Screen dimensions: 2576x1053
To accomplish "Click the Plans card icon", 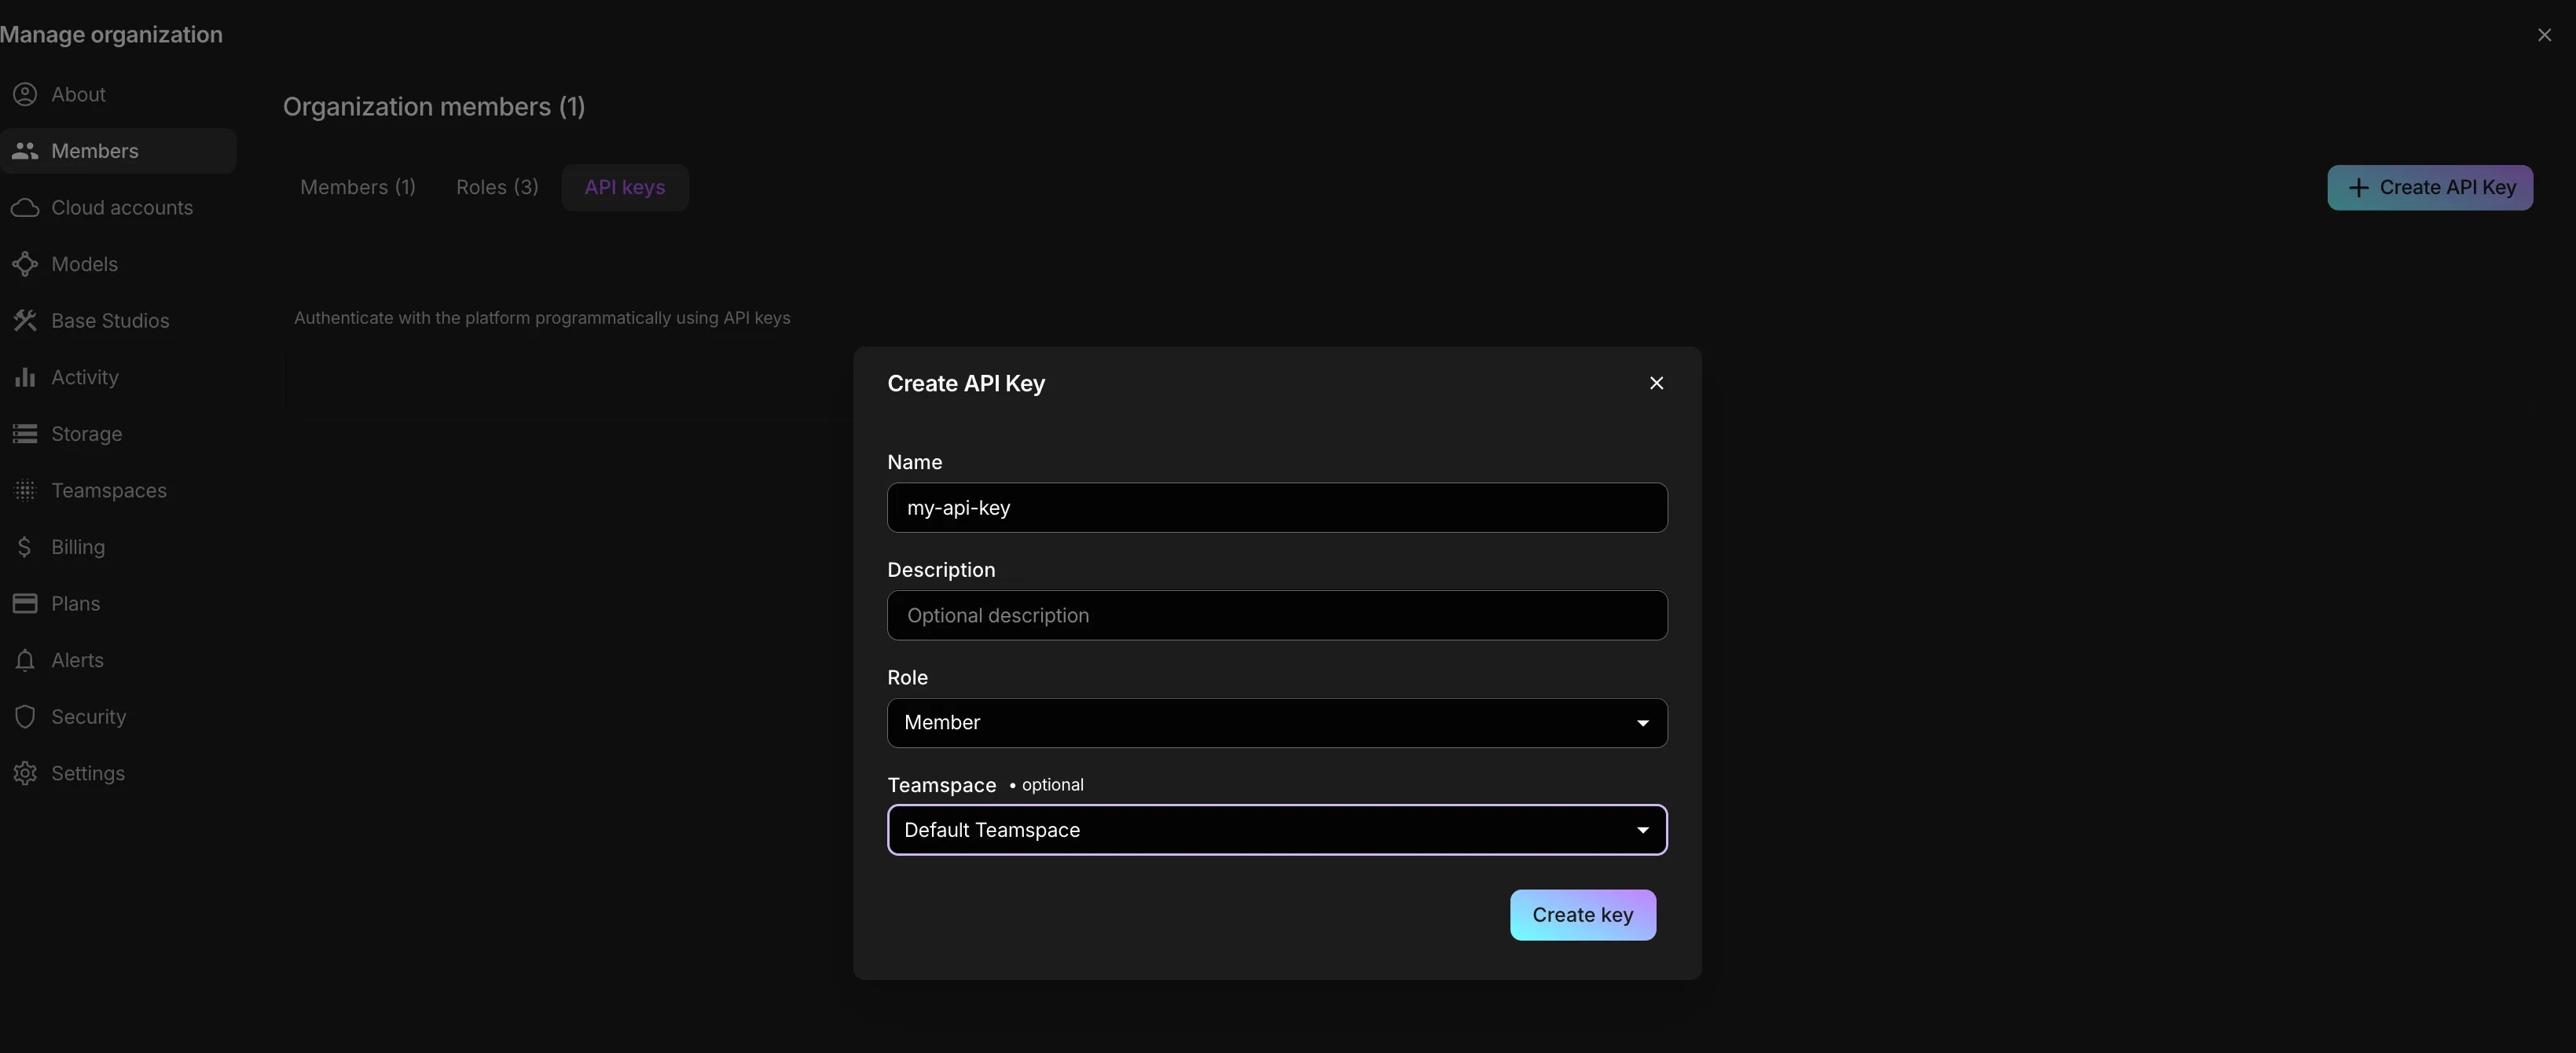I will pos(25,604).
